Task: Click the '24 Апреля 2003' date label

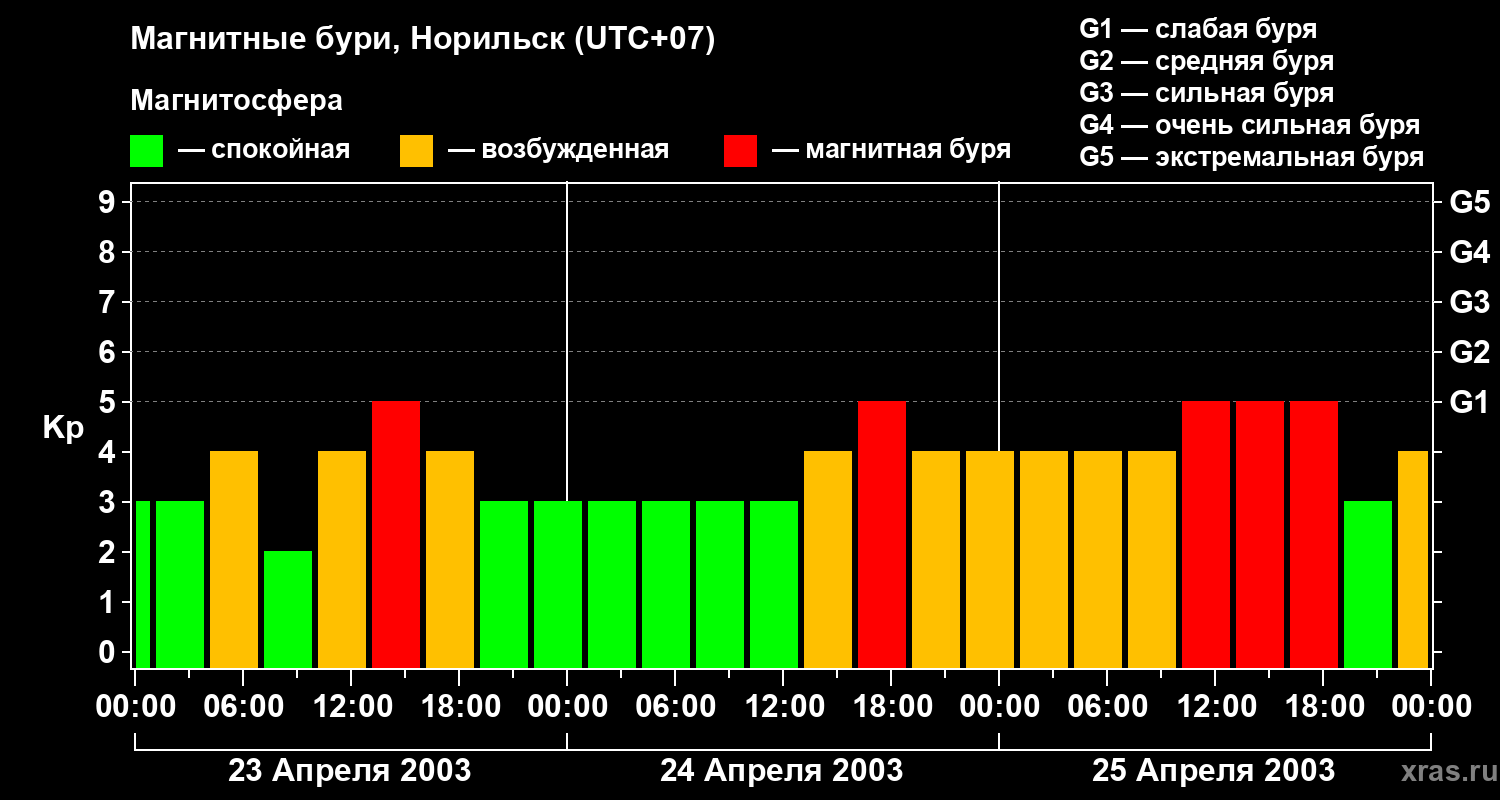Action: [782, 771]
